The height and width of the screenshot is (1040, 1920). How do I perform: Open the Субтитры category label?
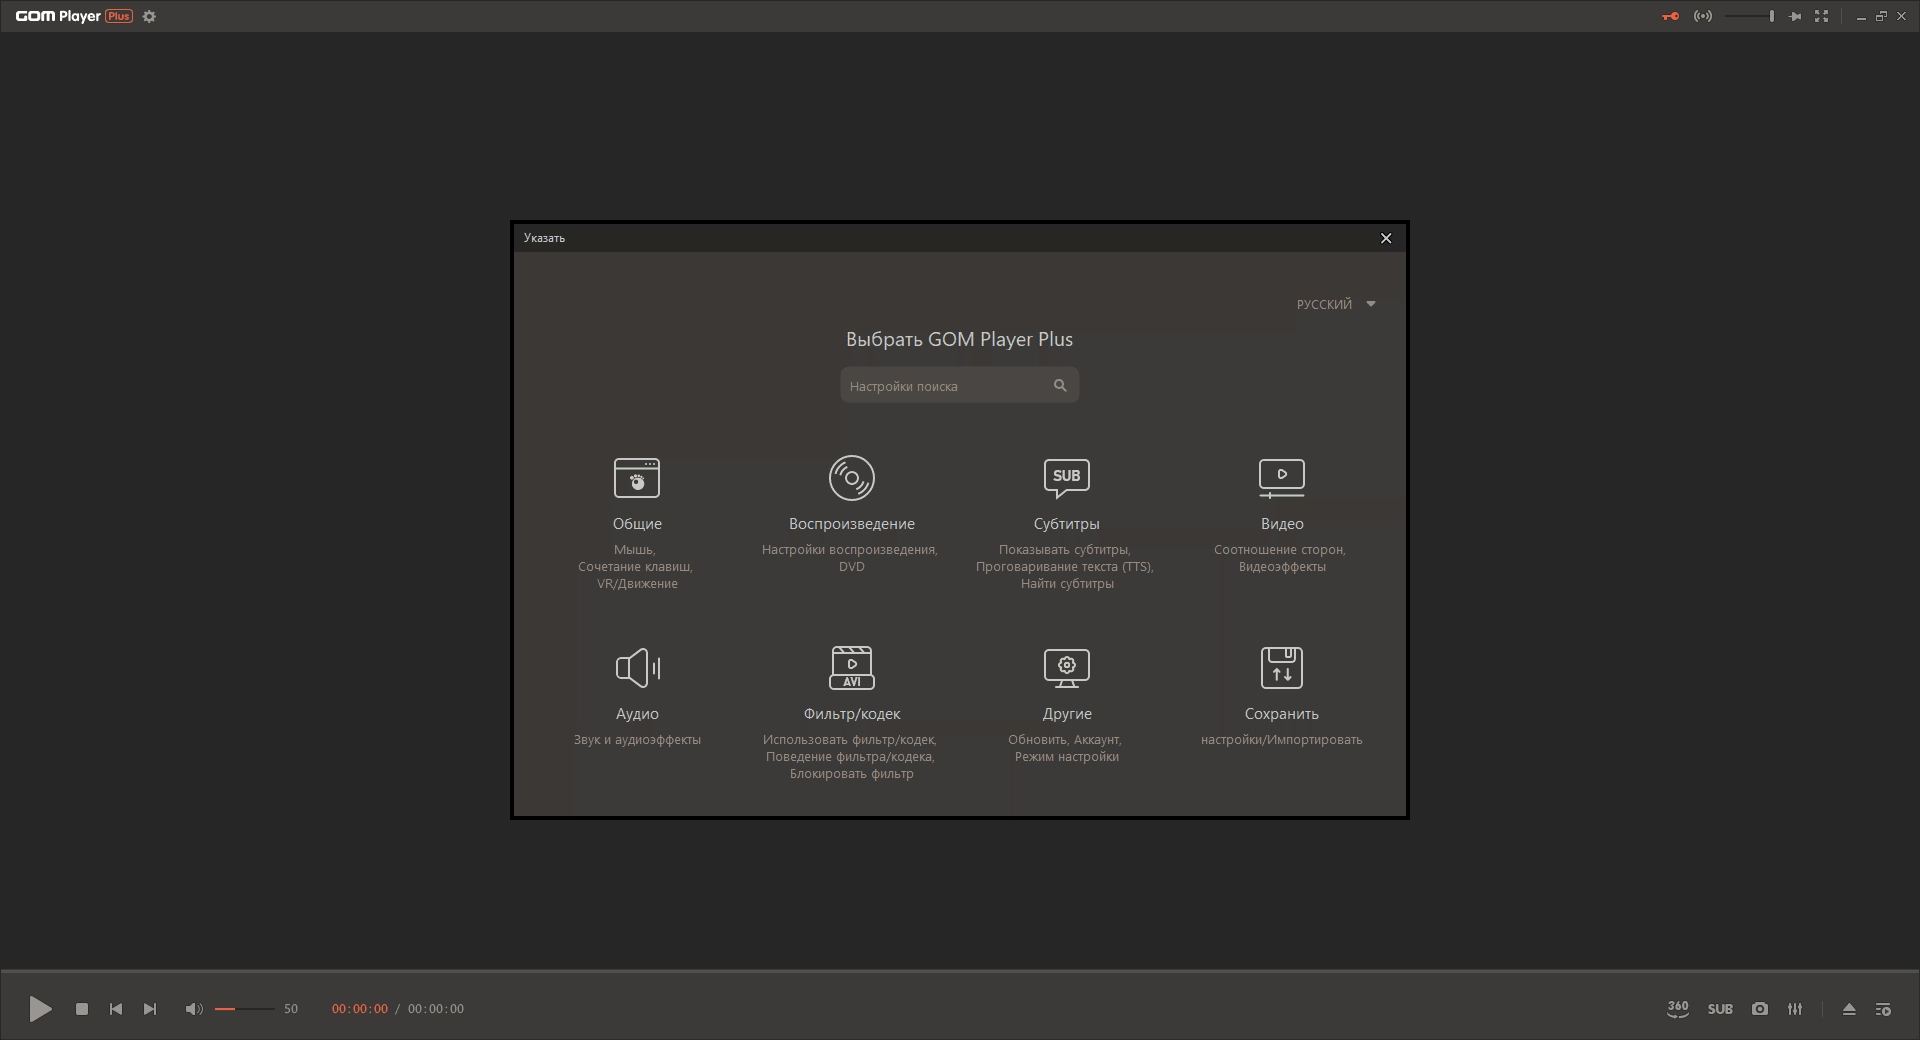1067,524
